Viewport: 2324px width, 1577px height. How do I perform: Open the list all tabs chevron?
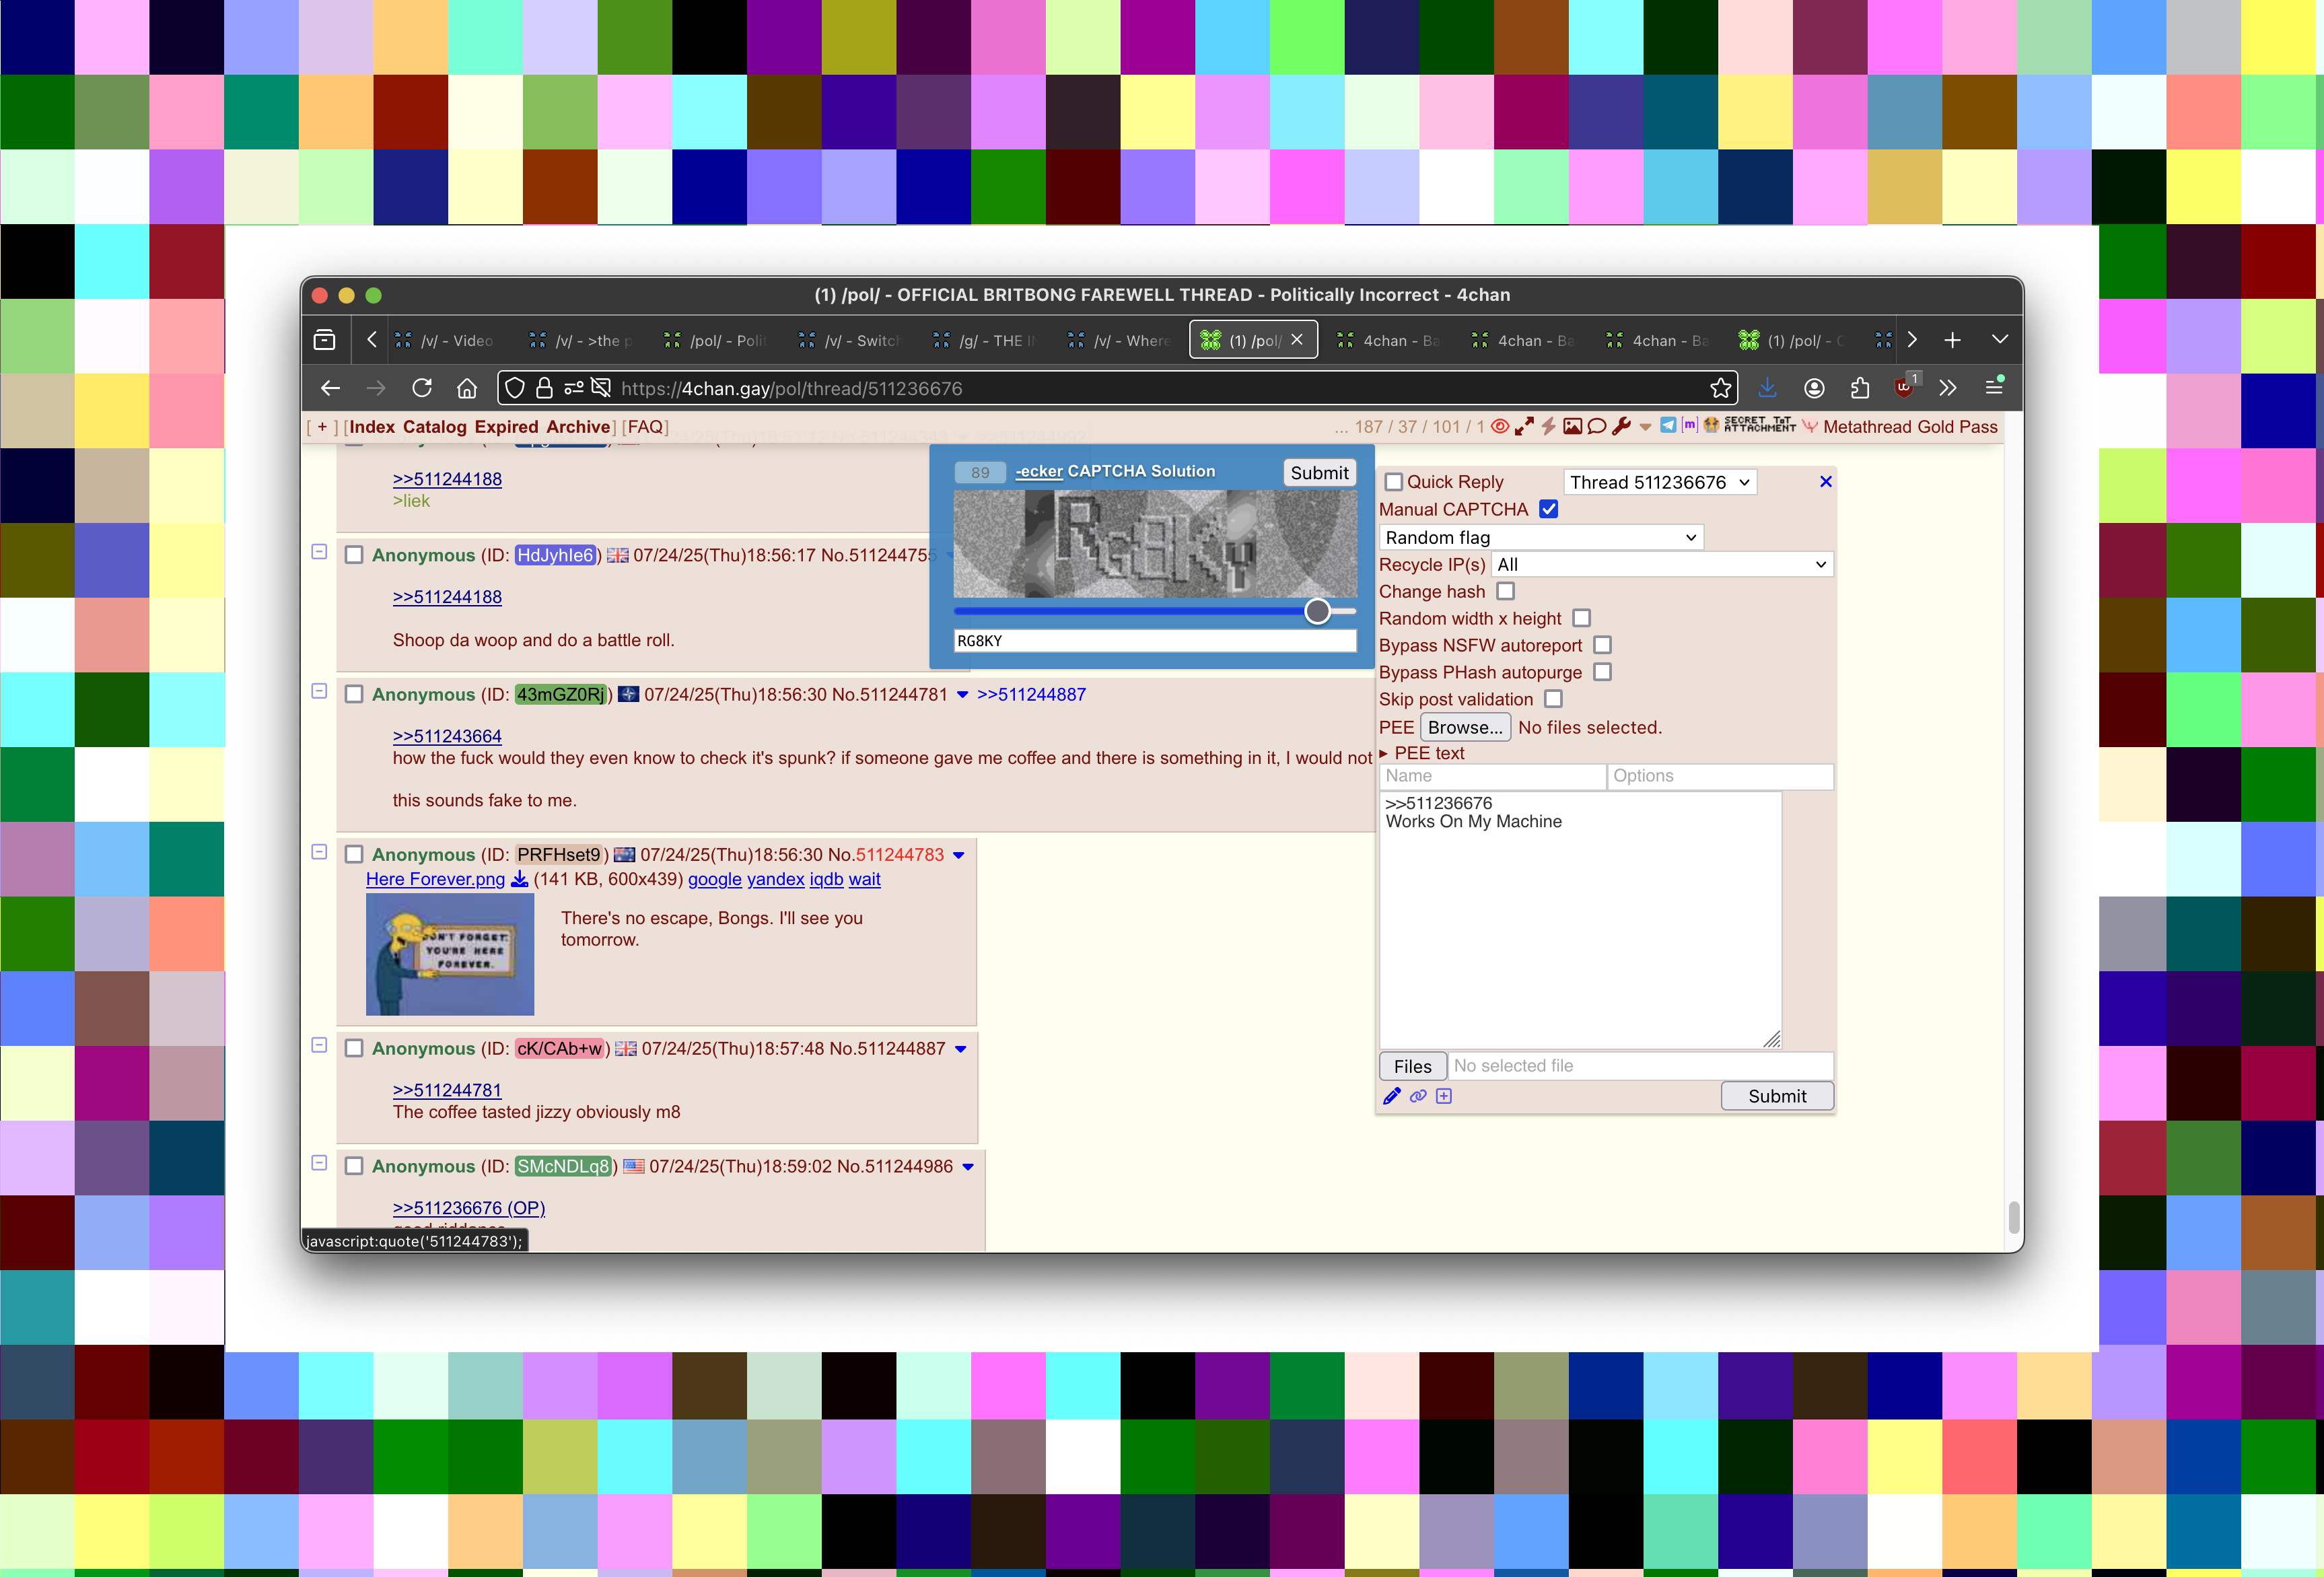1999,340
